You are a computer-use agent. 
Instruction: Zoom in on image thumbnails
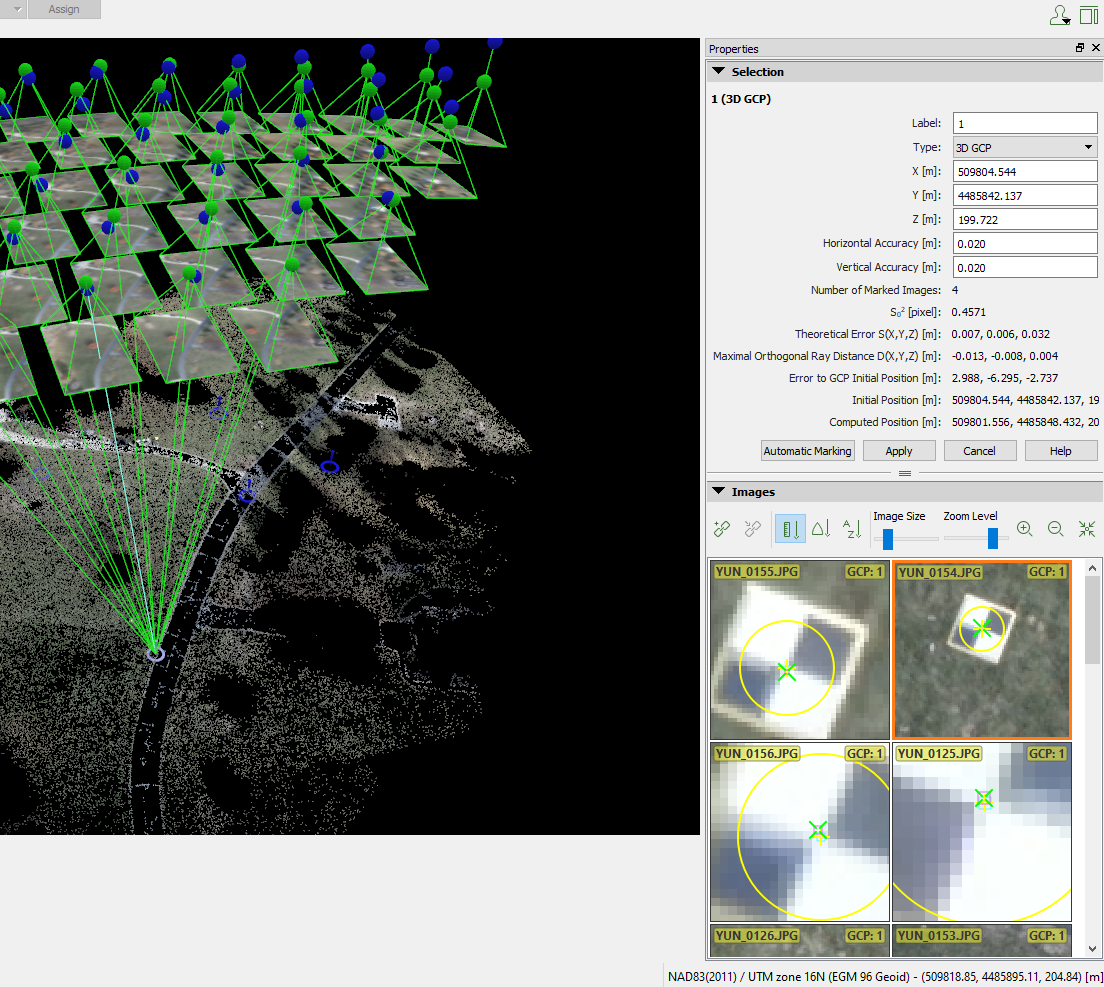(x=1024, y=529)
